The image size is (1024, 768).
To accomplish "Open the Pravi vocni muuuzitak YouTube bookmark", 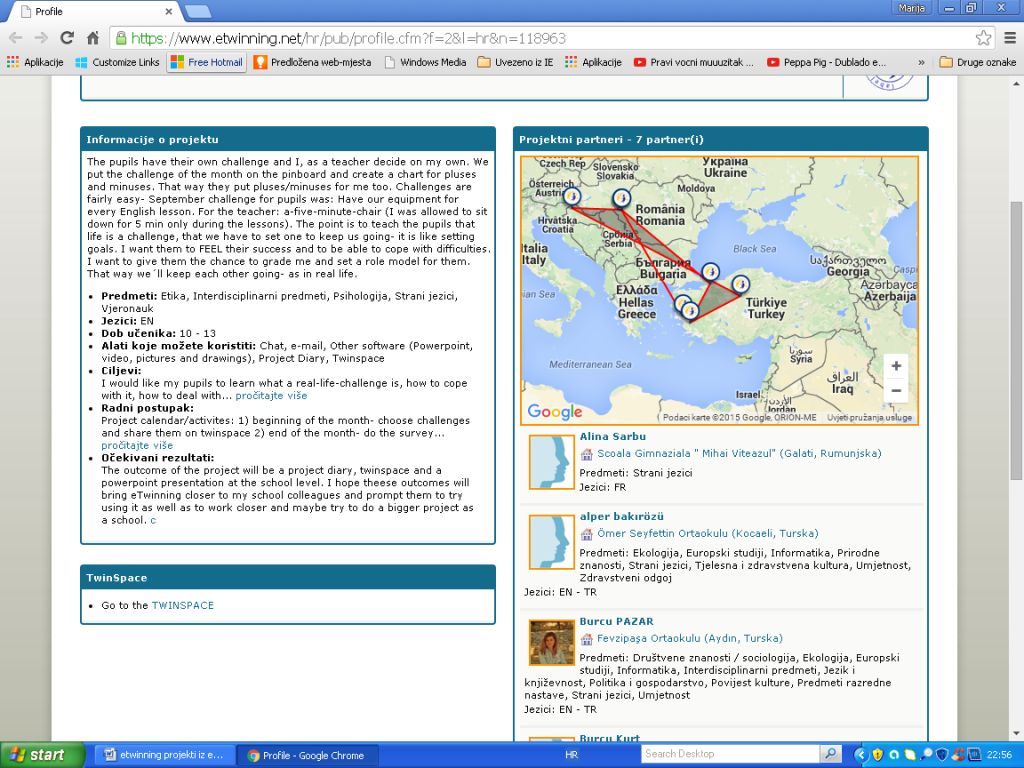I will pyautogui.click(x=694, y=62).
